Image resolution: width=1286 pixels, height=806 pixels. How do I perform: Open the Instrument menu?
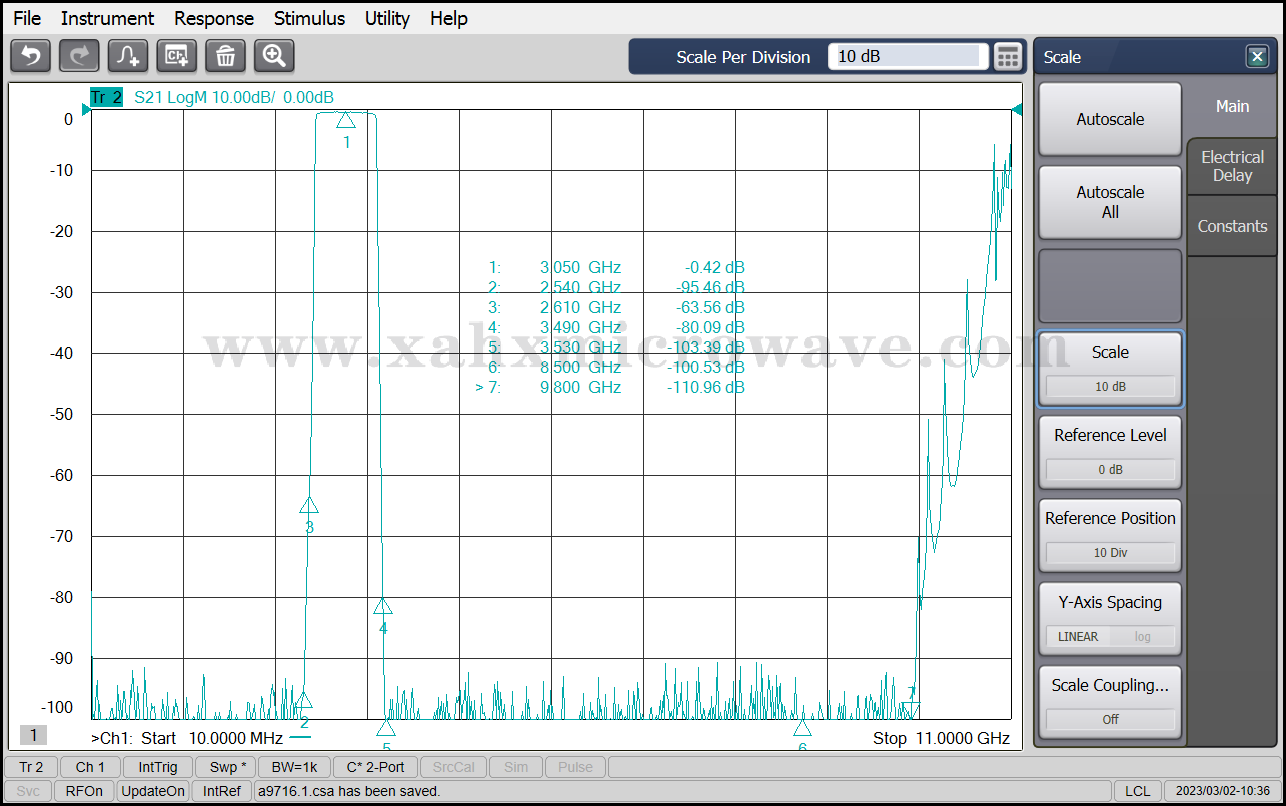107,18
